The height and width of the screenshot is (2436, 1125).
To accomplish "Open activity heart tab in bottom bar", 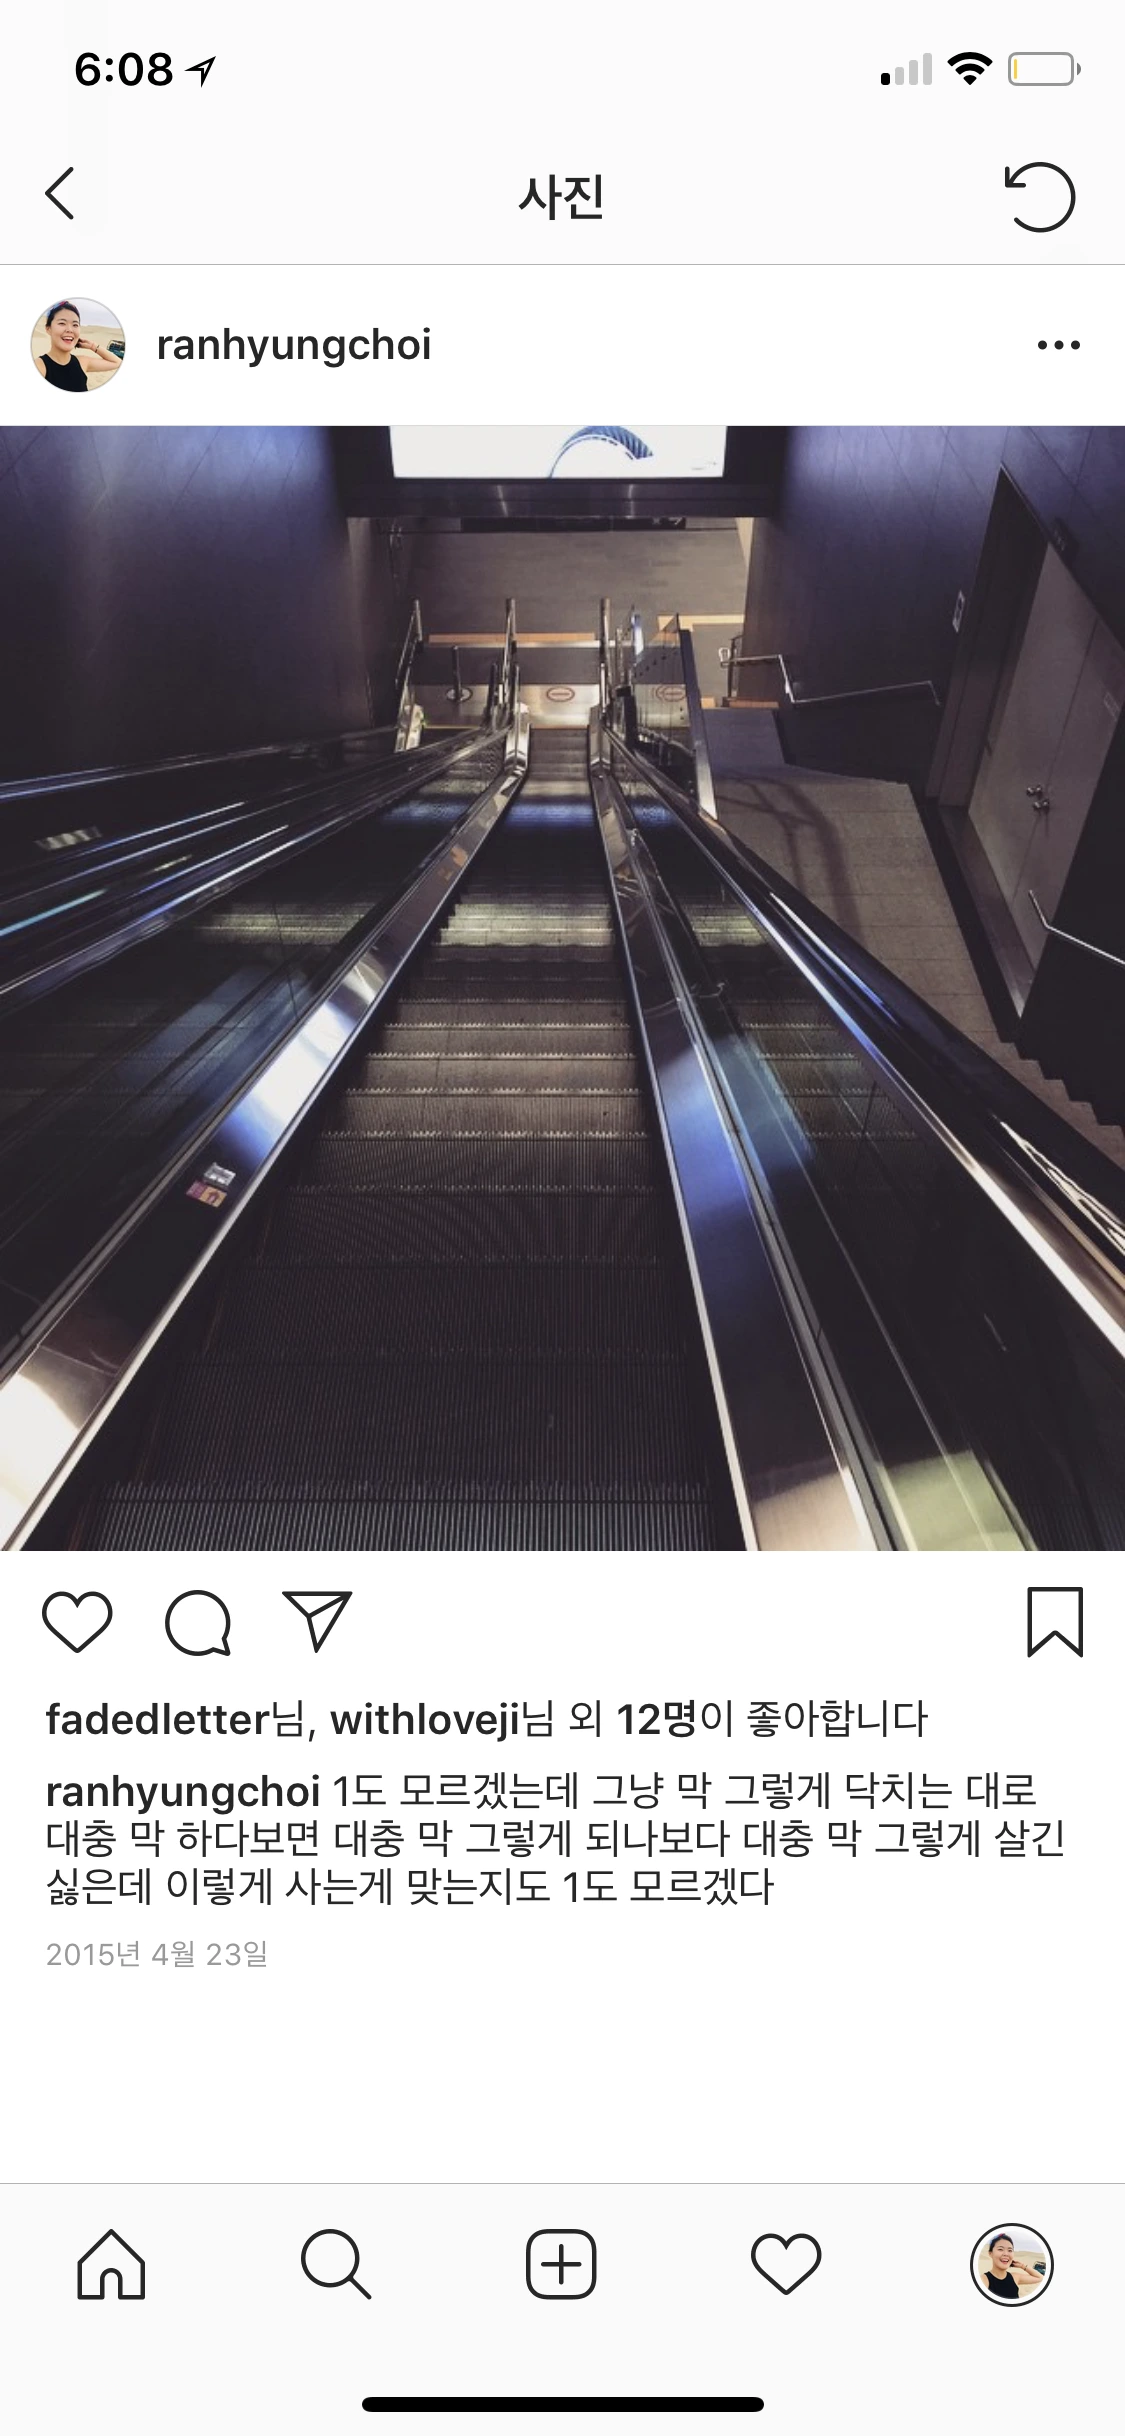I will point(786,2265).
